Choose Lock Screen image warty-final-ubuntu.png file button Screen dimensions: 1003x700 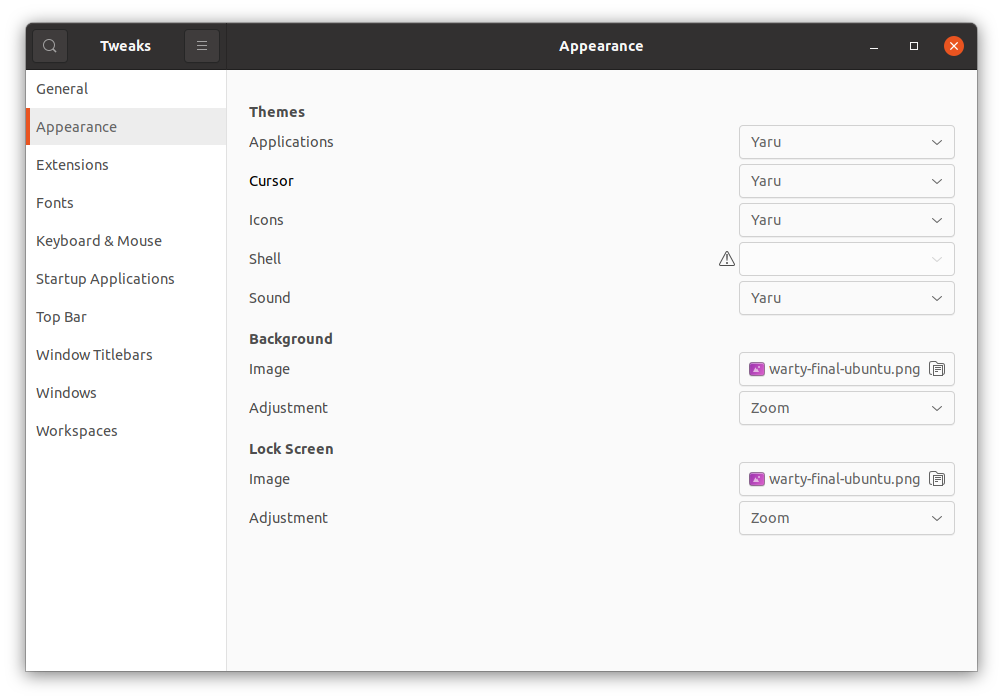tap(847, 479)
